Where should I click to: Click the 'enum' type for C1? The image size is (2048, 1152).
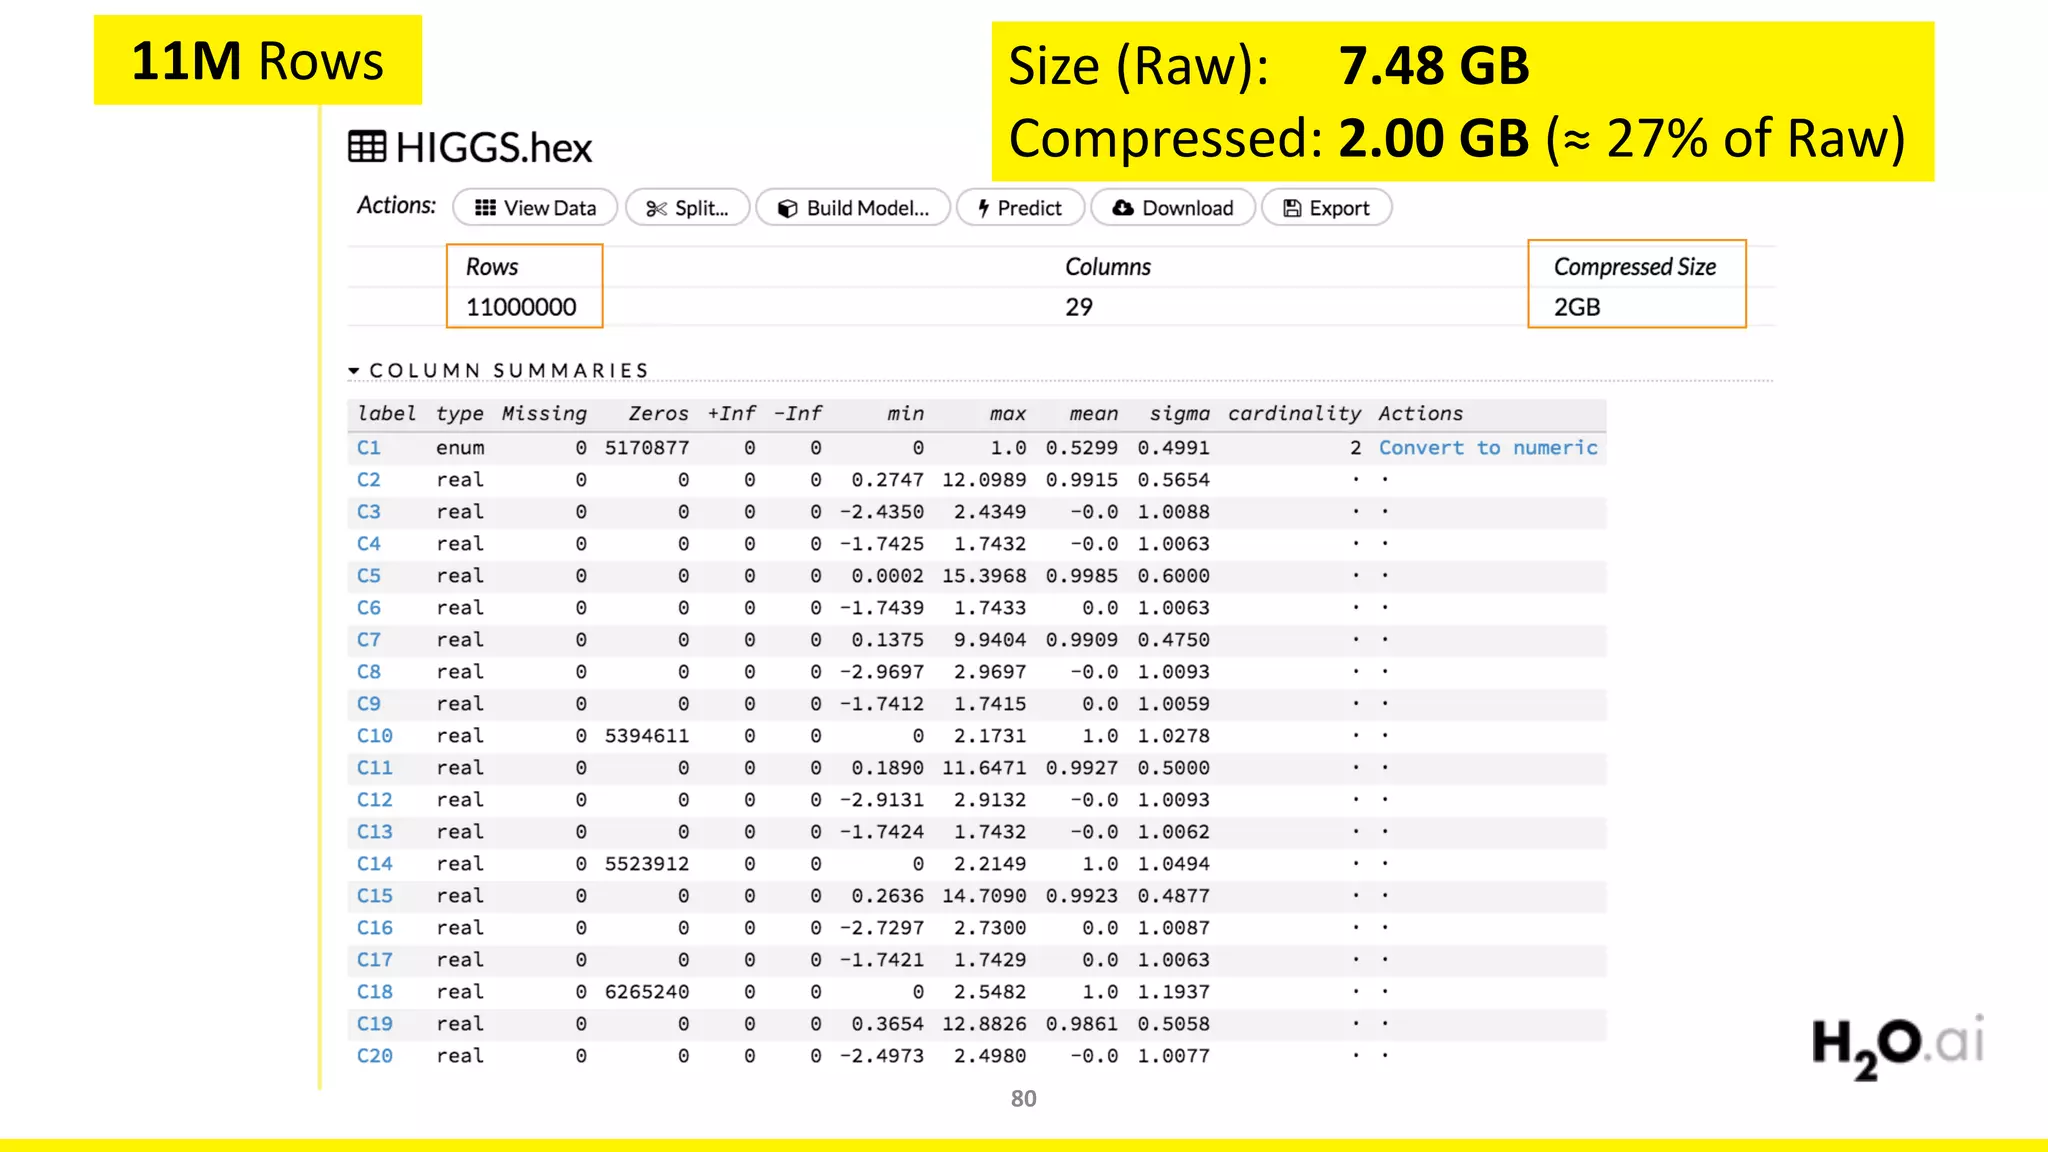point(460,448)
